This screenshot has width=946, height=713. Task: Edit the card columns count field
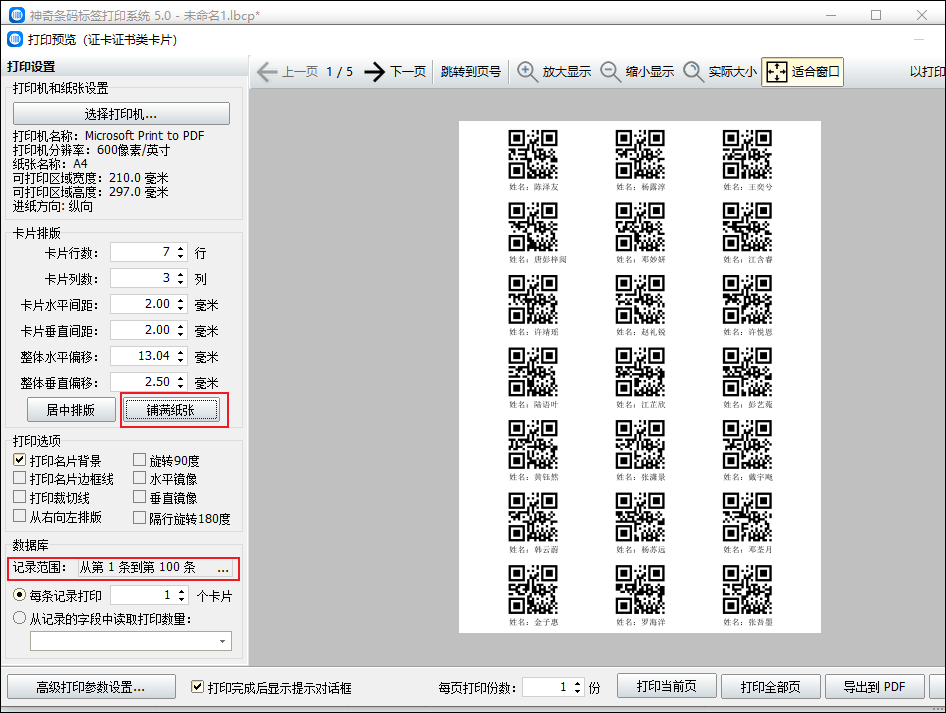pyautogui.click(x=144, y=279)
